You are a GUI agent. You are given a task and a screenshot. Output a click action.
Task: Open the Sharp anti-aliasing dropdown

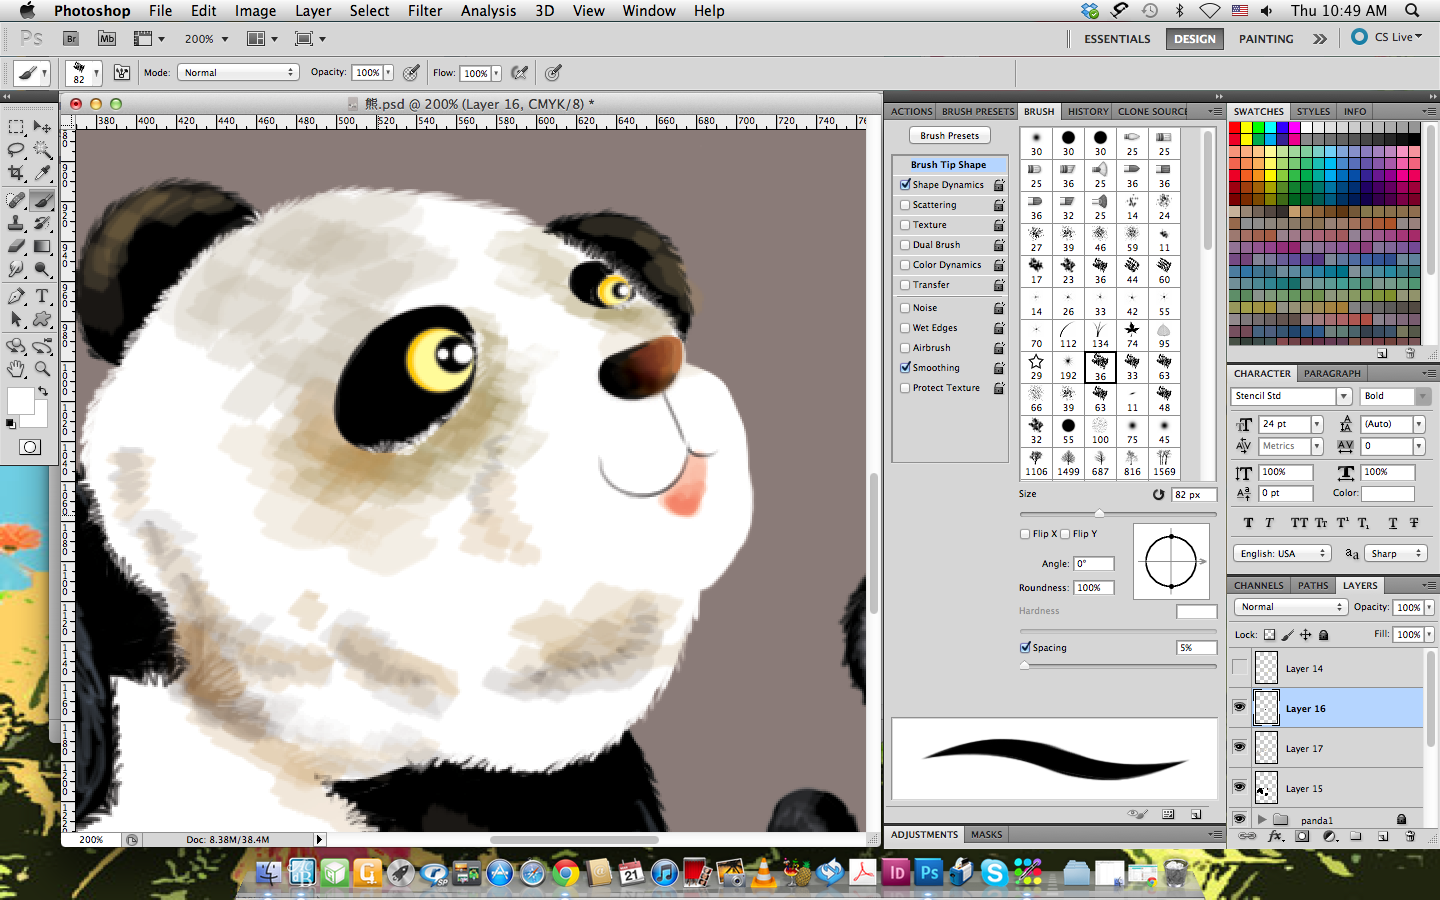[x=1396, y=553]
